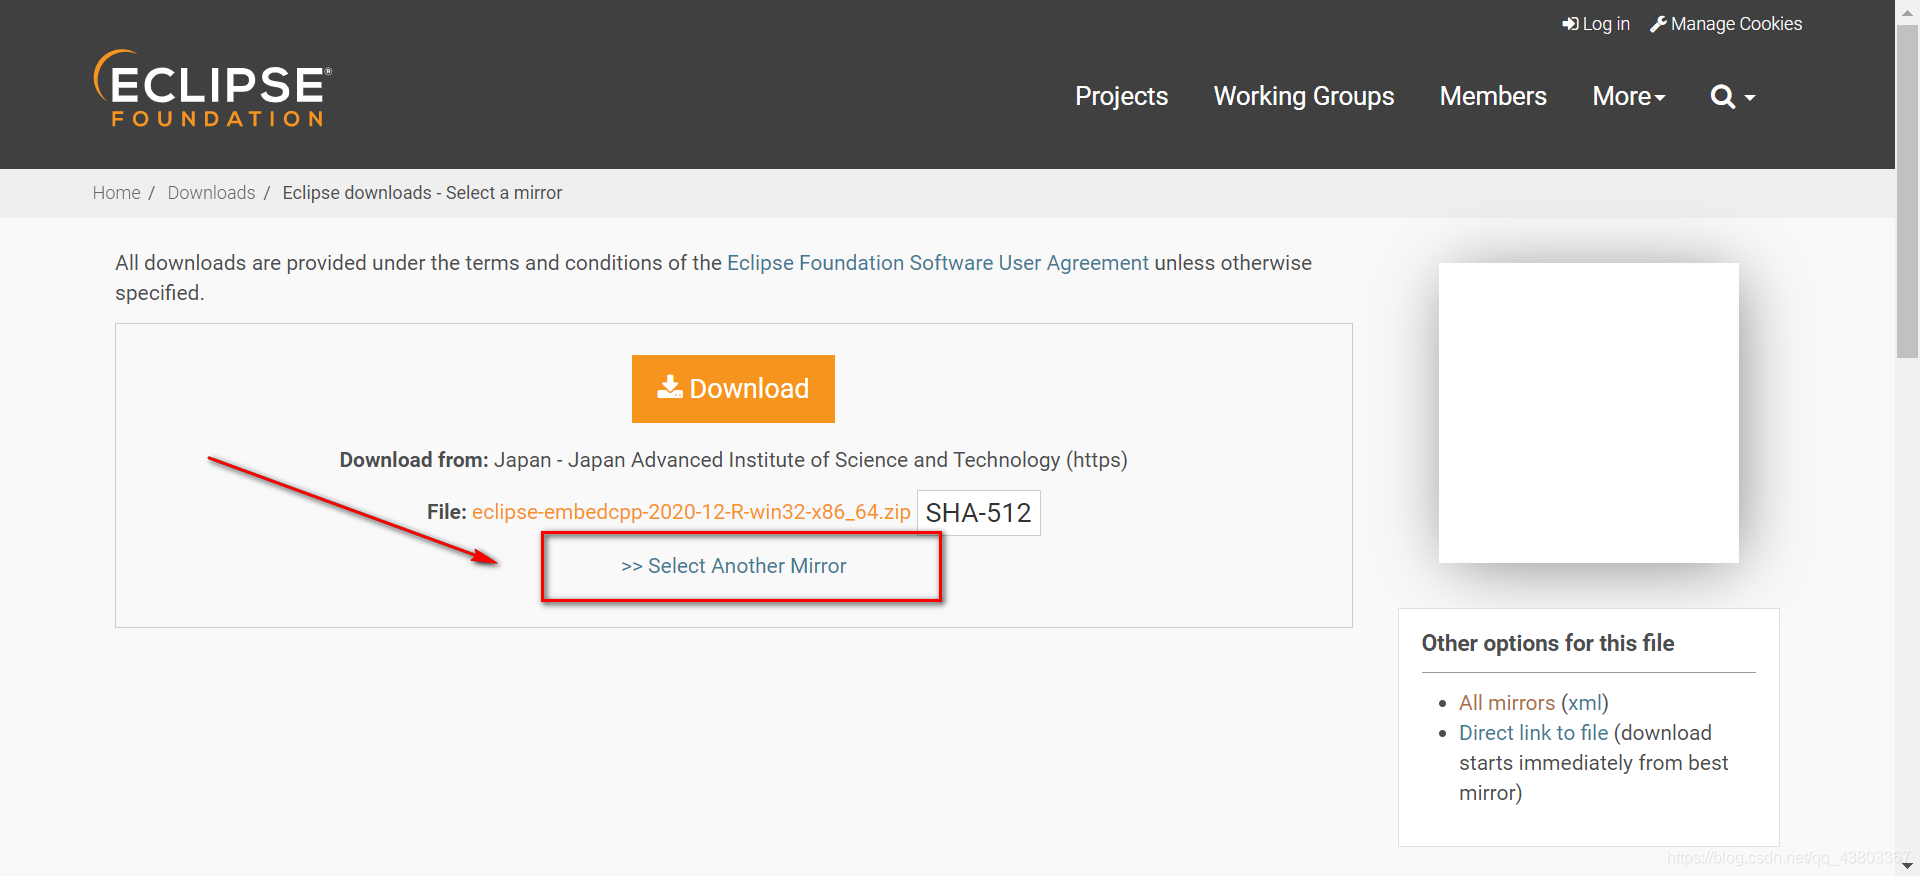Click the scrollbar down arrow
Screen dimensions: 1920x876
coord(1907,866)
